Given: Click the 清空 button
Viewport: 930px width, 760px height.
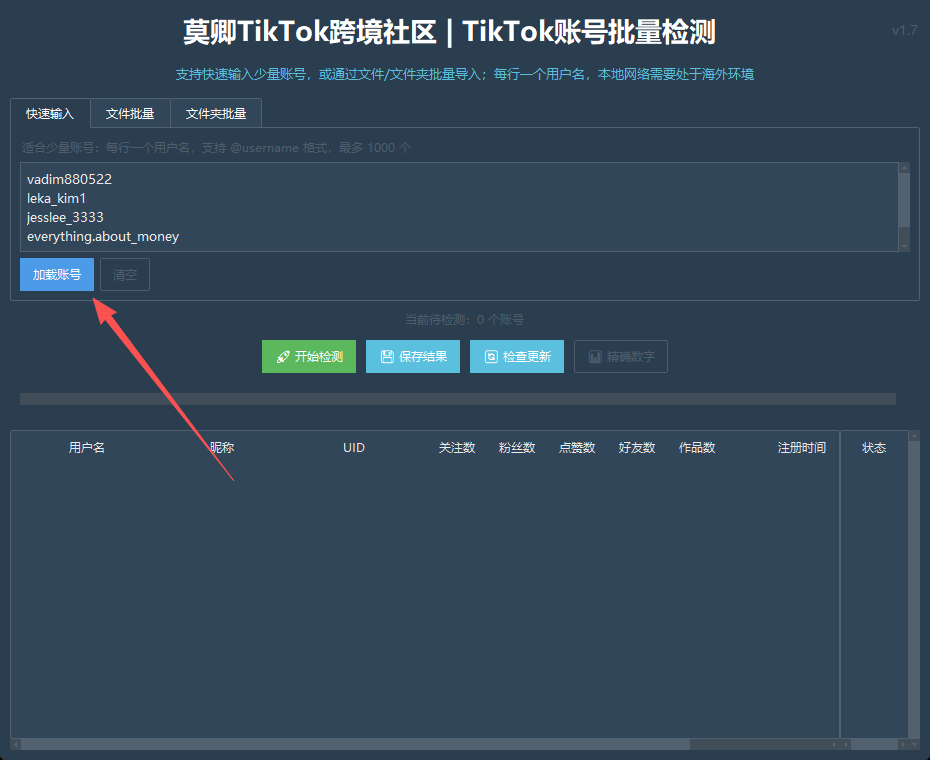Looking at the screenshot, I should click(125, 275).
